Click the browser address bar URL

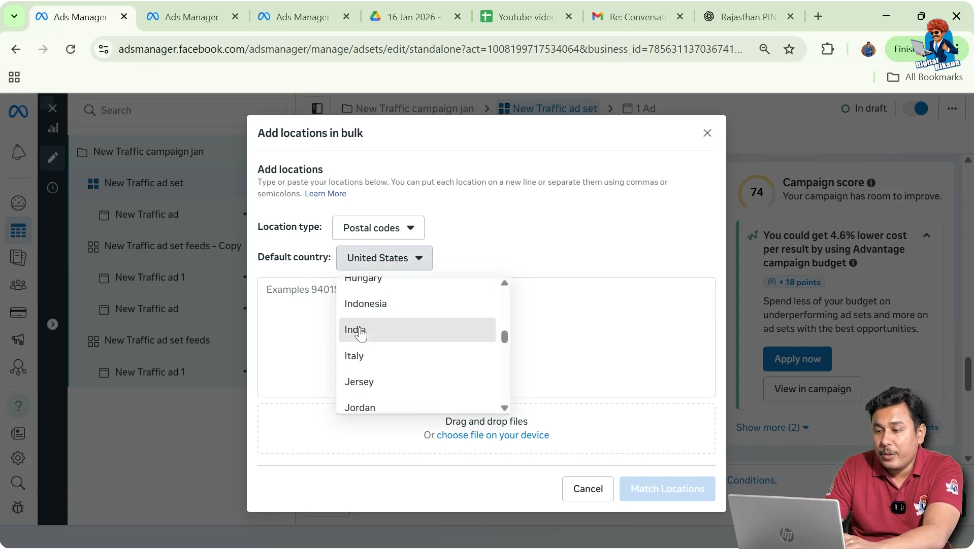430,49
